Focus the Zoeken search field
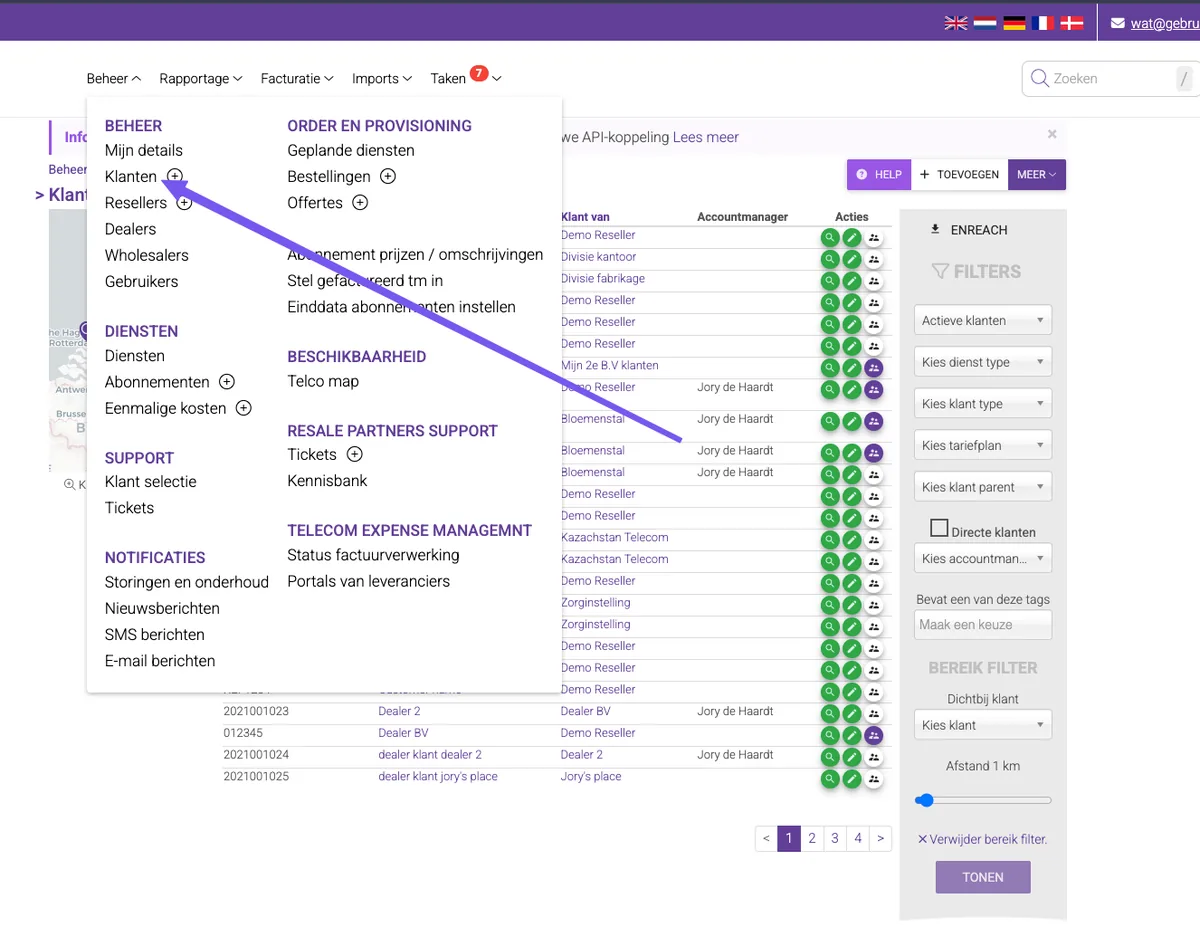This screenshot has width=1200, height=946. tap(1110, 79)
